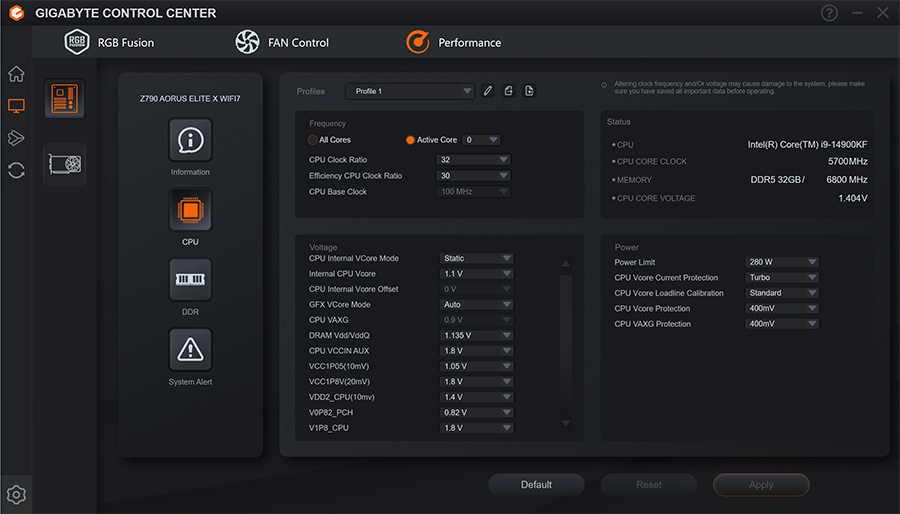900x514 pixels.
Task: Open GFX VCore Mode dropdown
Action: click(x=476, y=305)
